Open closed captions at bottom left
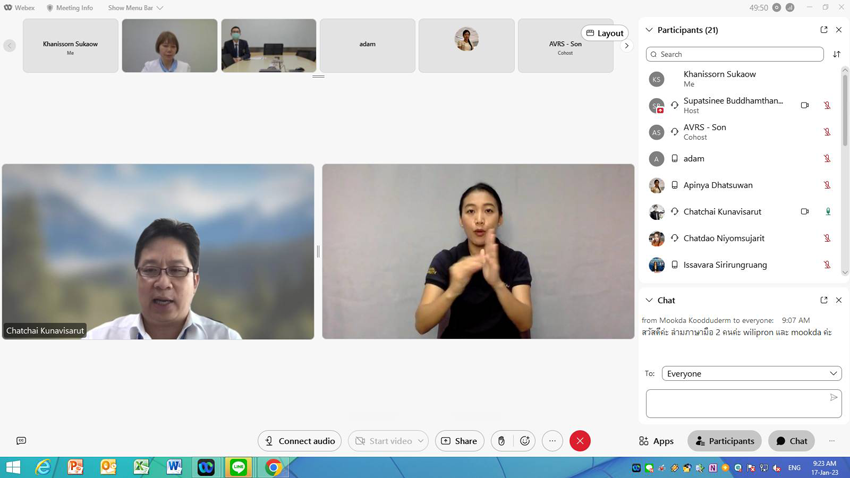The image size is (850, 478). click(21, 441)
